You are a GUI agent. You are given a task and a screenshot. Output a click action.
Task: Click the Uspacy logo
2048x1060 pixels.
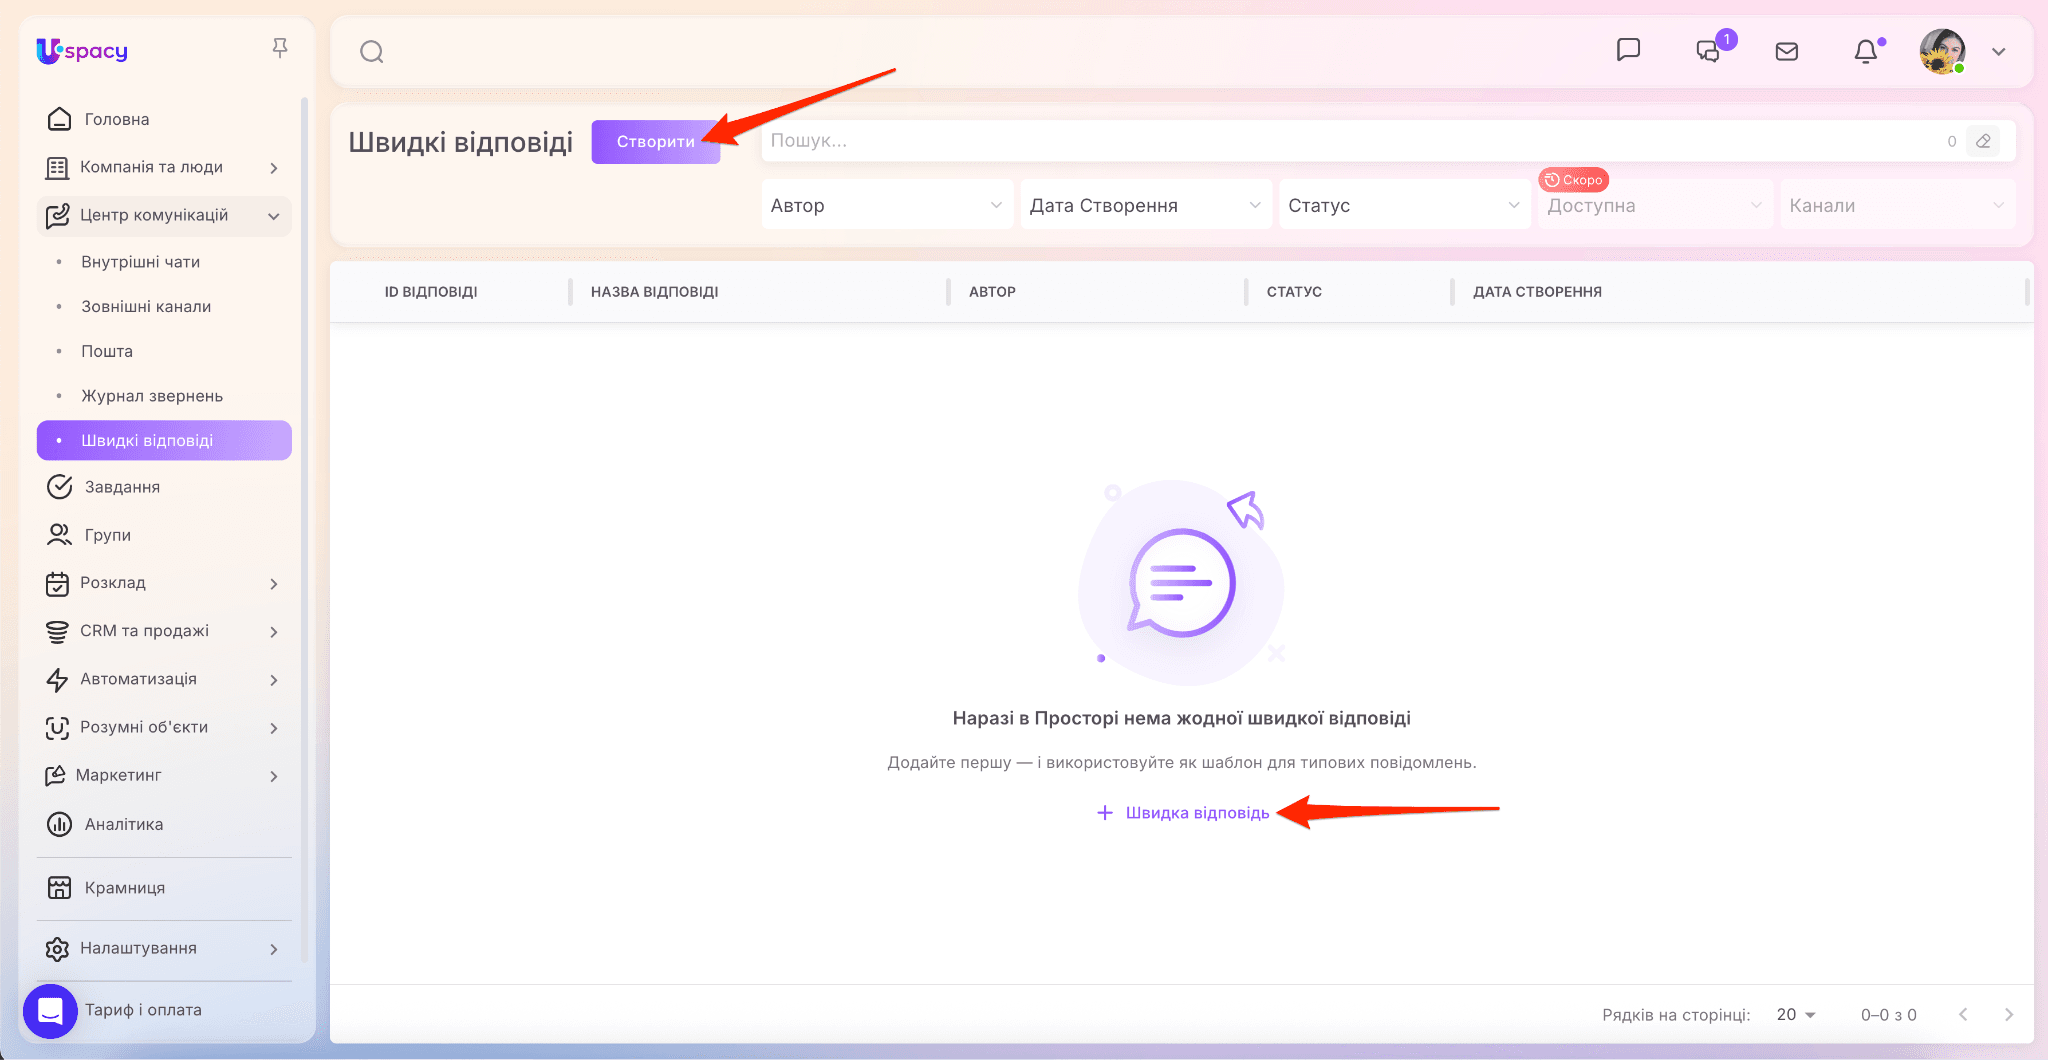click(82, 50)
